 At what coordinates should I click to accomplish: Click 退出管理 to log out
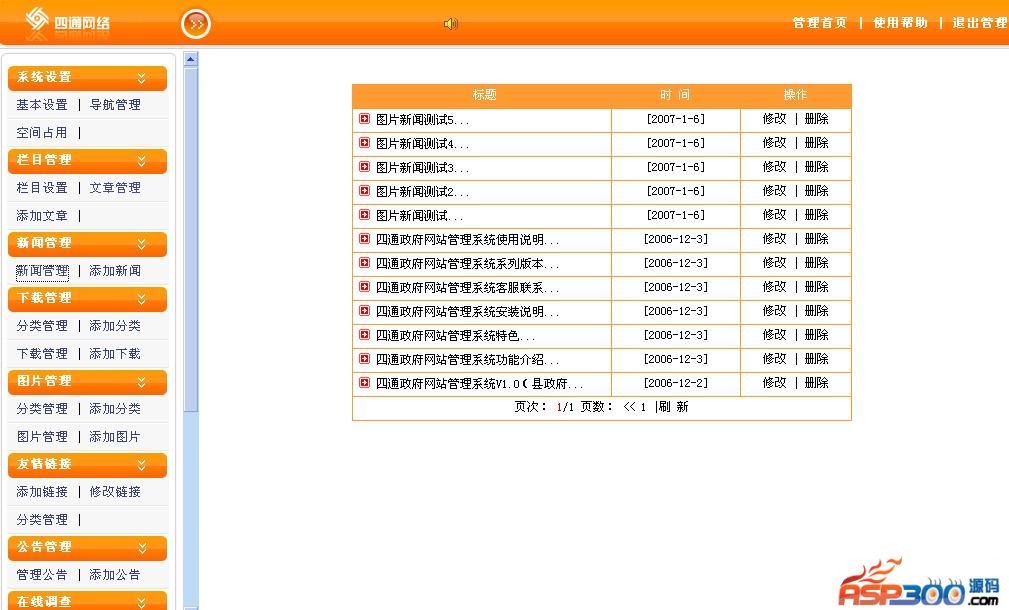click(x=979, y=23)
